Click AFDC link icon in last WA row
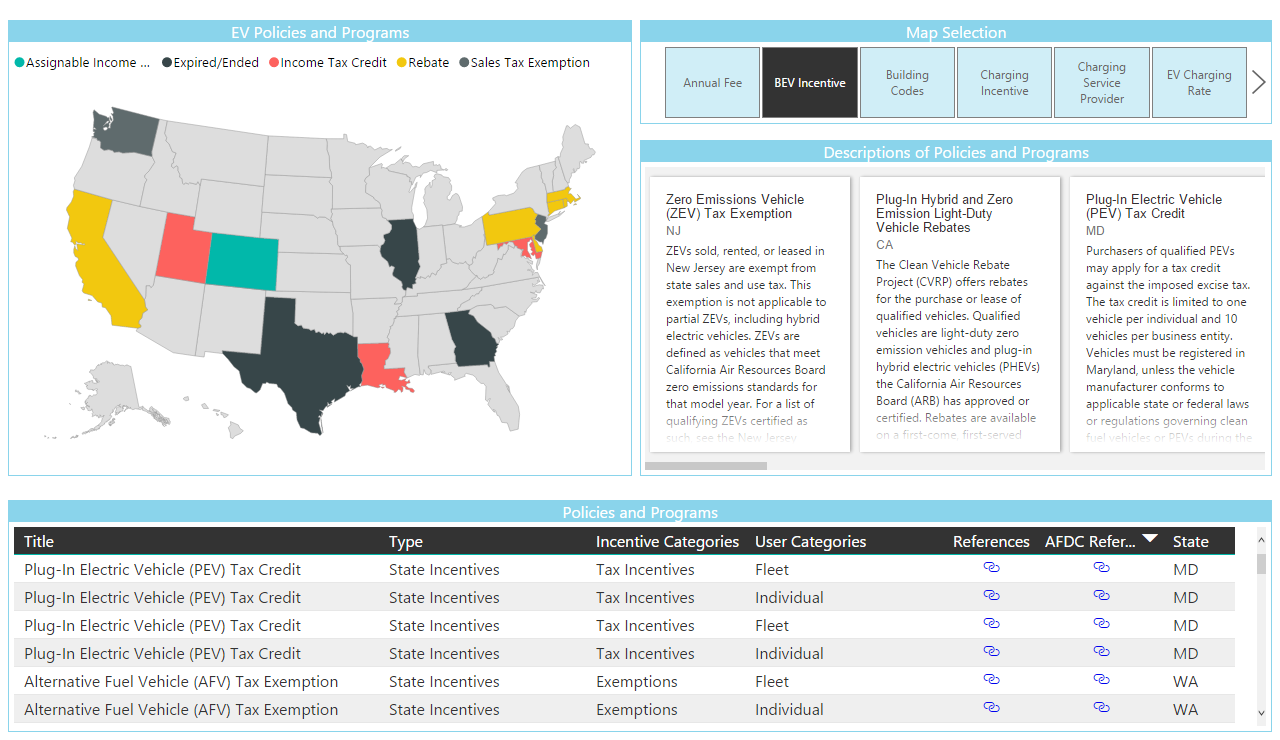Viewport: 1280px width, 740px height. coord(1101,708)
